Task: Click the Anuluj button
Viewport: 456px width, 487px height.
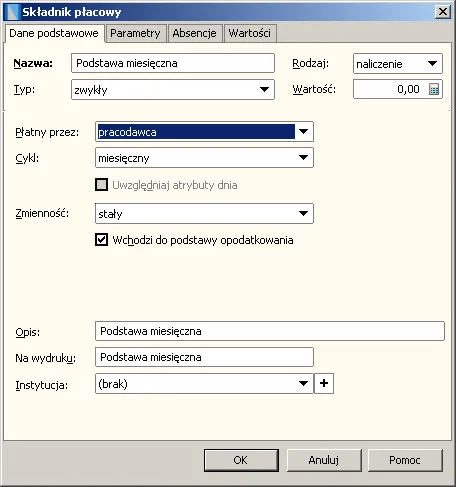Action: [x=324, y=460]
